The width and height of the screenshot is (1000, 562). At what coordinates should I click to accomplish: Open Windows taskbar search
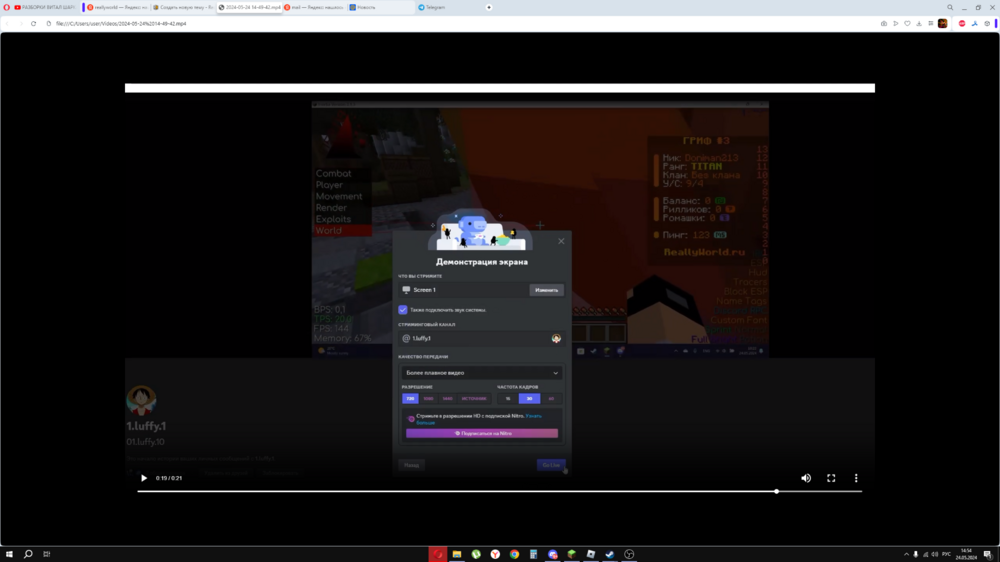pos(28,554)
